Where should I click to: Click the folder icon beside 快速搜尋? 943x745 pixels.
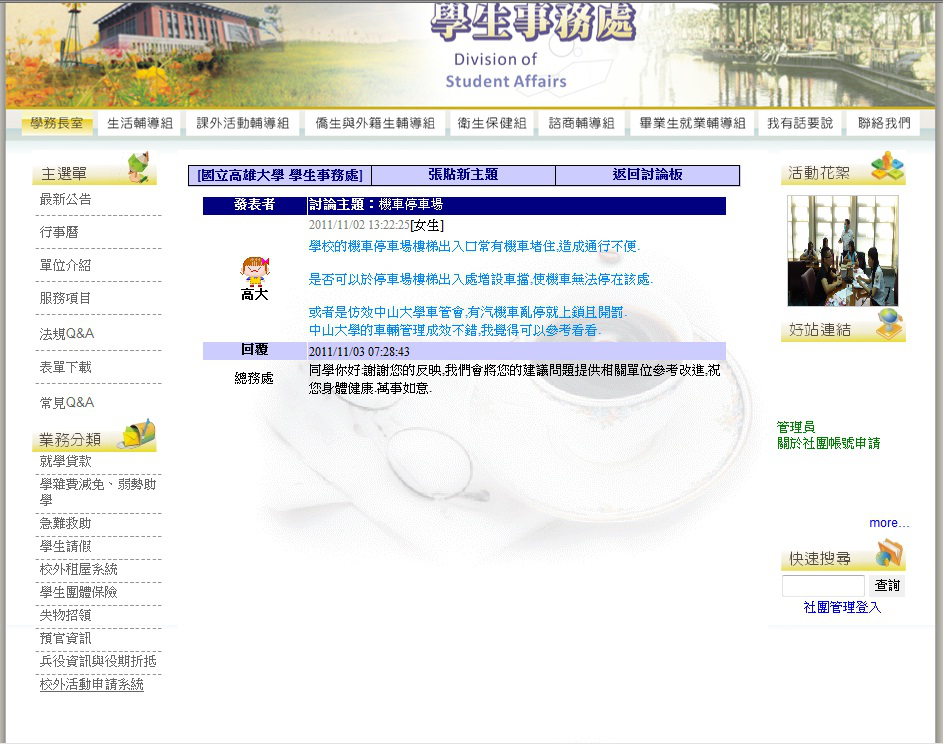[x=889, y=553]
